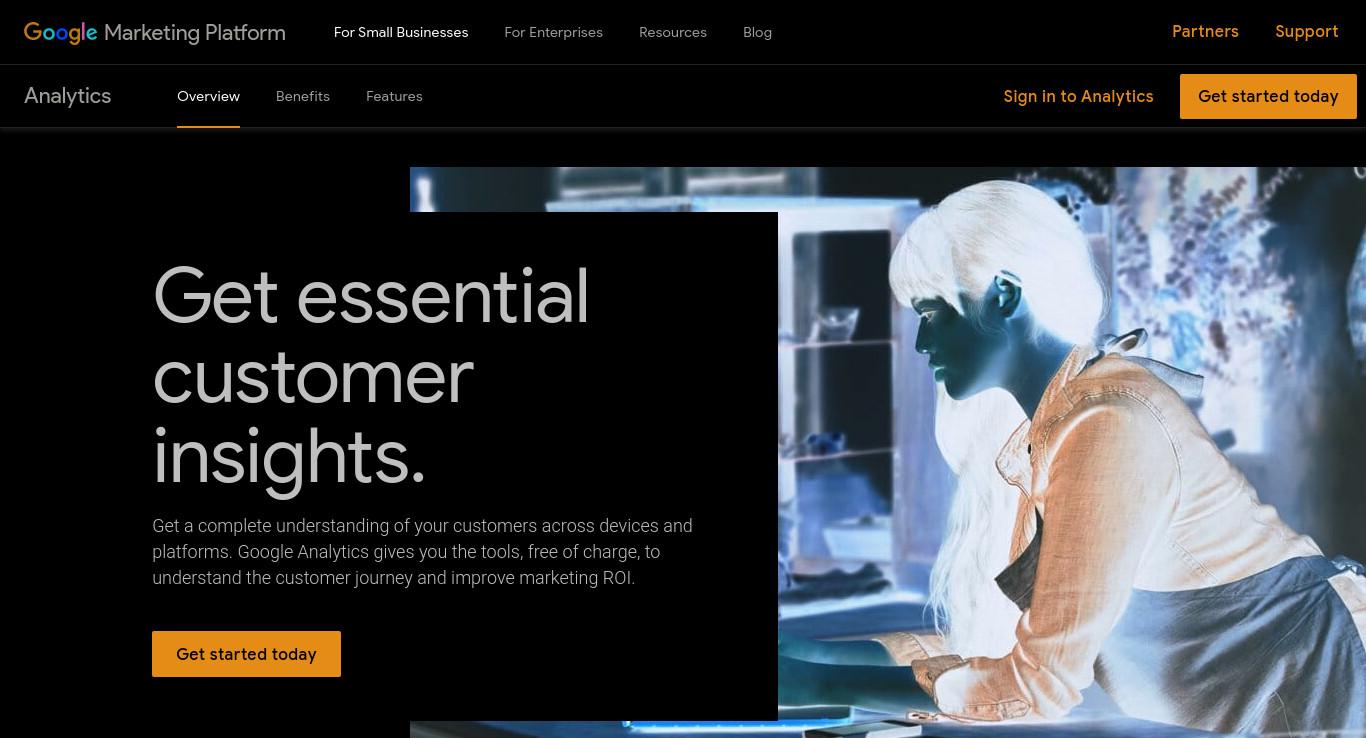Switch to the Benefits tab
Viewport: 1366px width, 738px height.
coord(303,96)
